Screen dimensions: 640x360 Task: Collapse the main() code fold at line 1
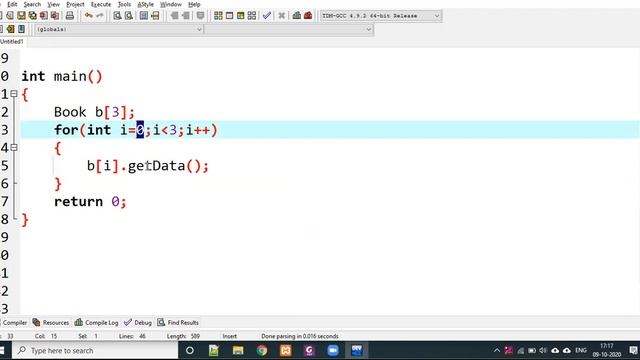click(x=14, y=94)
